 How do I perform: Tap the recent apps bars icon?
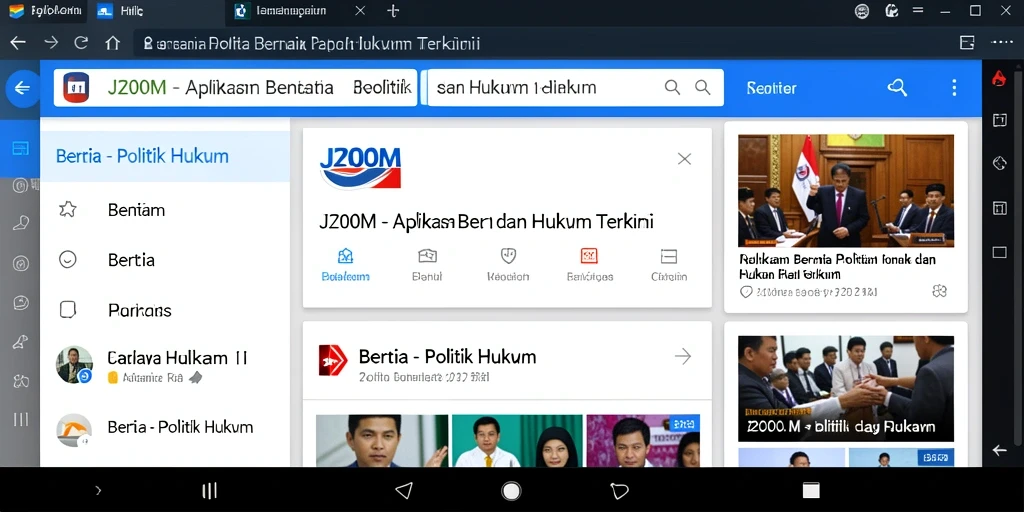(209, 490)
